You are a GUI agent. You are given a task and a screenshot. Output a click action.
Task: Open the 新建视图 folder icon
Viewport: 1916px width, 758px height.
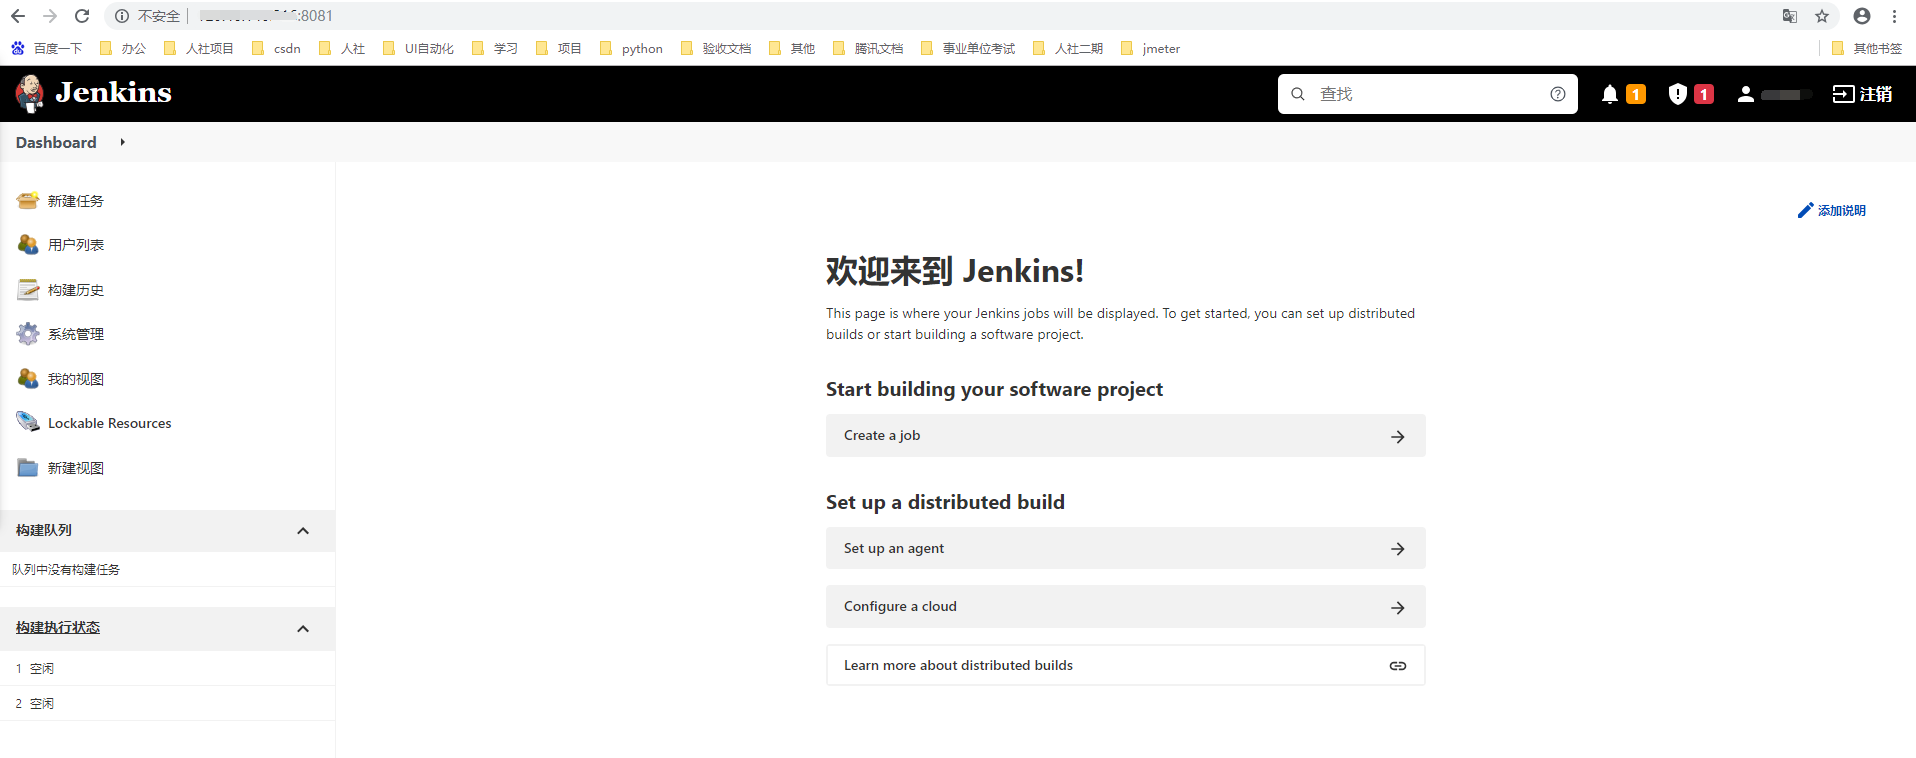click(x=28, y=468)
